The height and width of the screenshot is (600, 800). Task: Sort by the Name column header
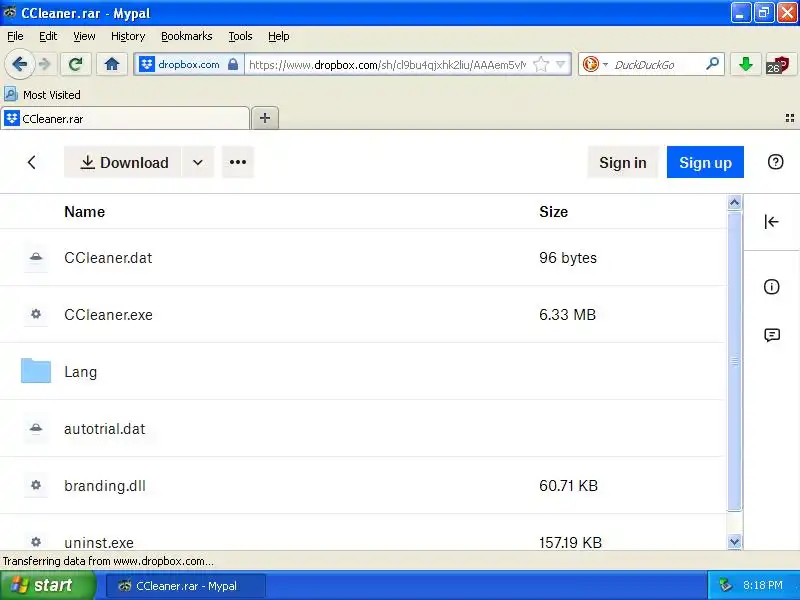[85, 212]
